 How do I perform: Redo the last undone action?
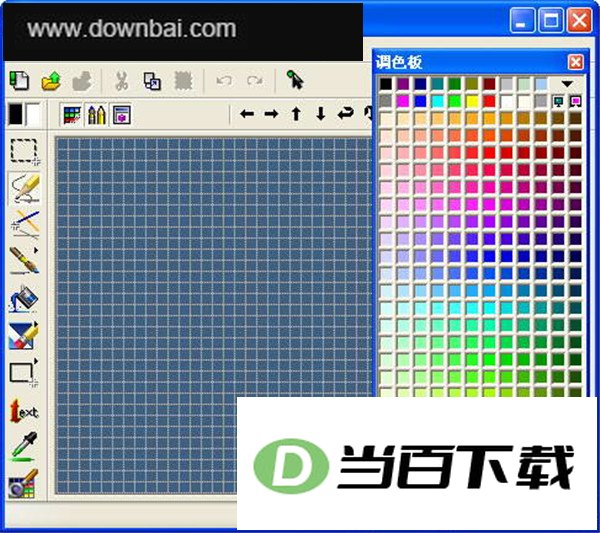coord(255,81)
